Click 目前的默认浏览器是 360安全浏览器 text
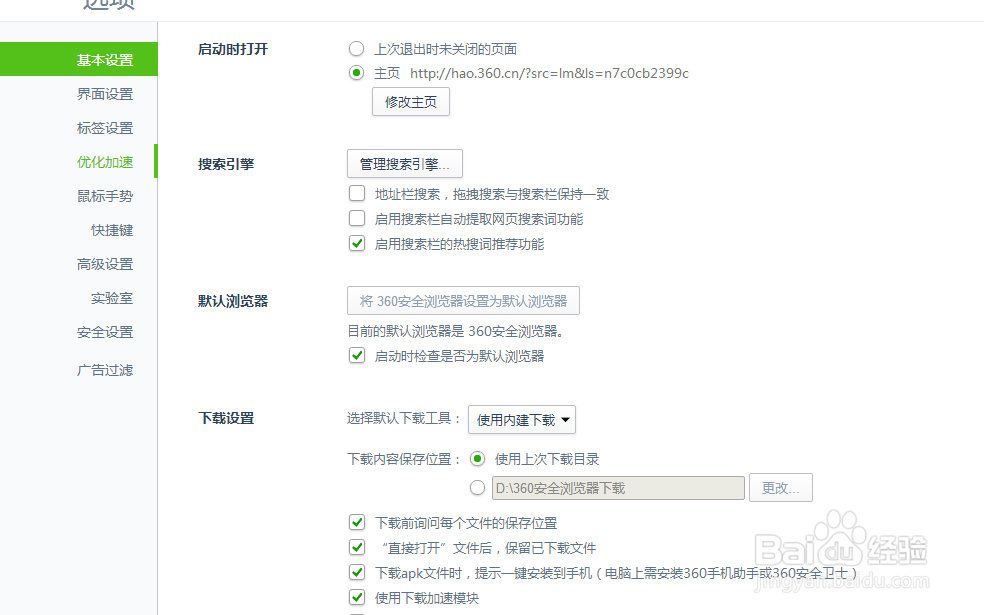Viewport: 984px width, 615px height. 456,331
